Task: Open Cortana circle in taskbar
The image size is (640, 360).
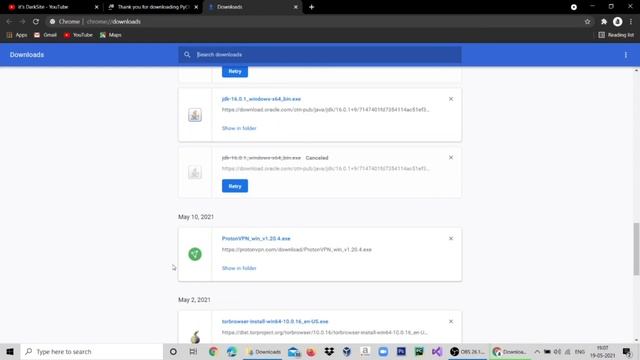Action: 173,351
